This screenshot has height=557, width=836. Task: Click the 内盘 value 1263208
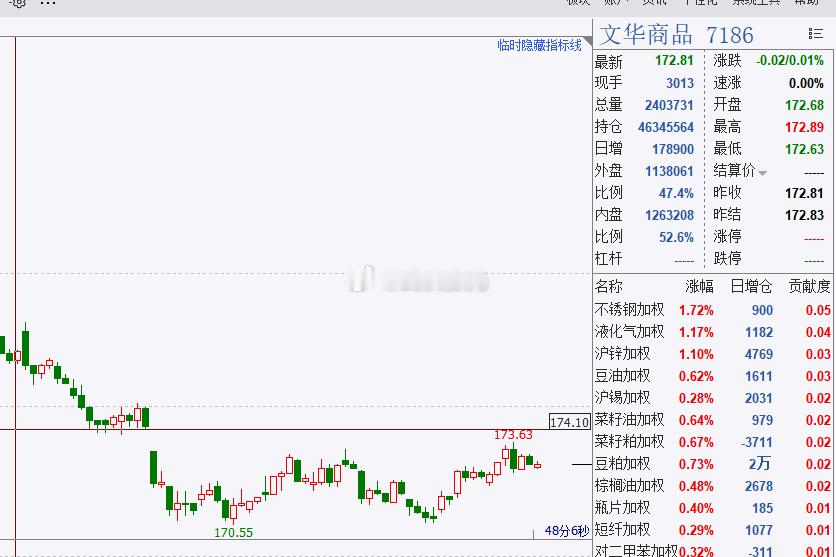coord(669,215)
